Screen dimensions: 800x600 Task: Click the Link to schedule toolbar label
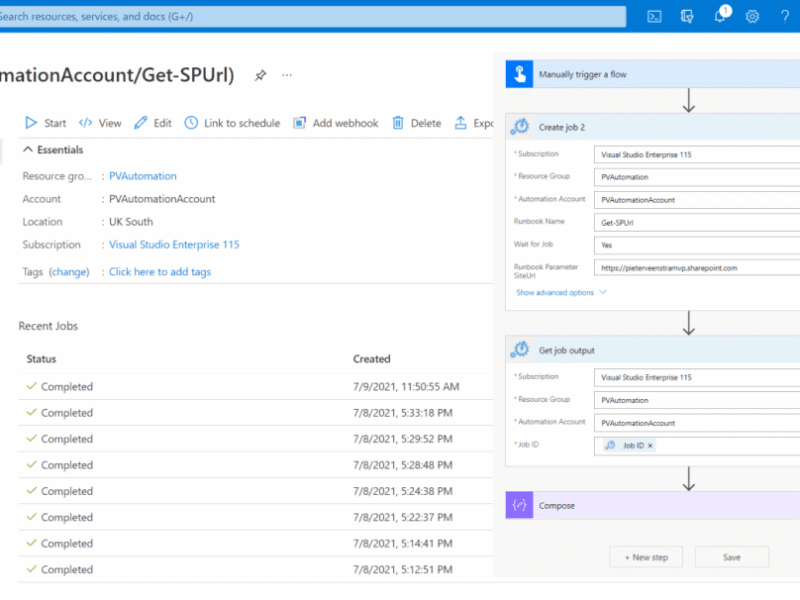(242, 123)
